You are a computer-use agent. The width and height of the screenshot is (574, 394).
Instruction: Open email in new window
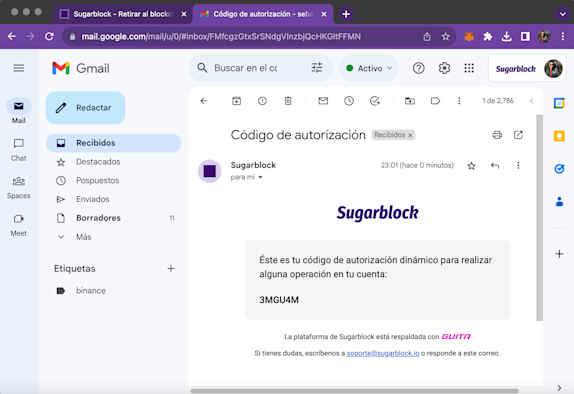coord(518,135)
